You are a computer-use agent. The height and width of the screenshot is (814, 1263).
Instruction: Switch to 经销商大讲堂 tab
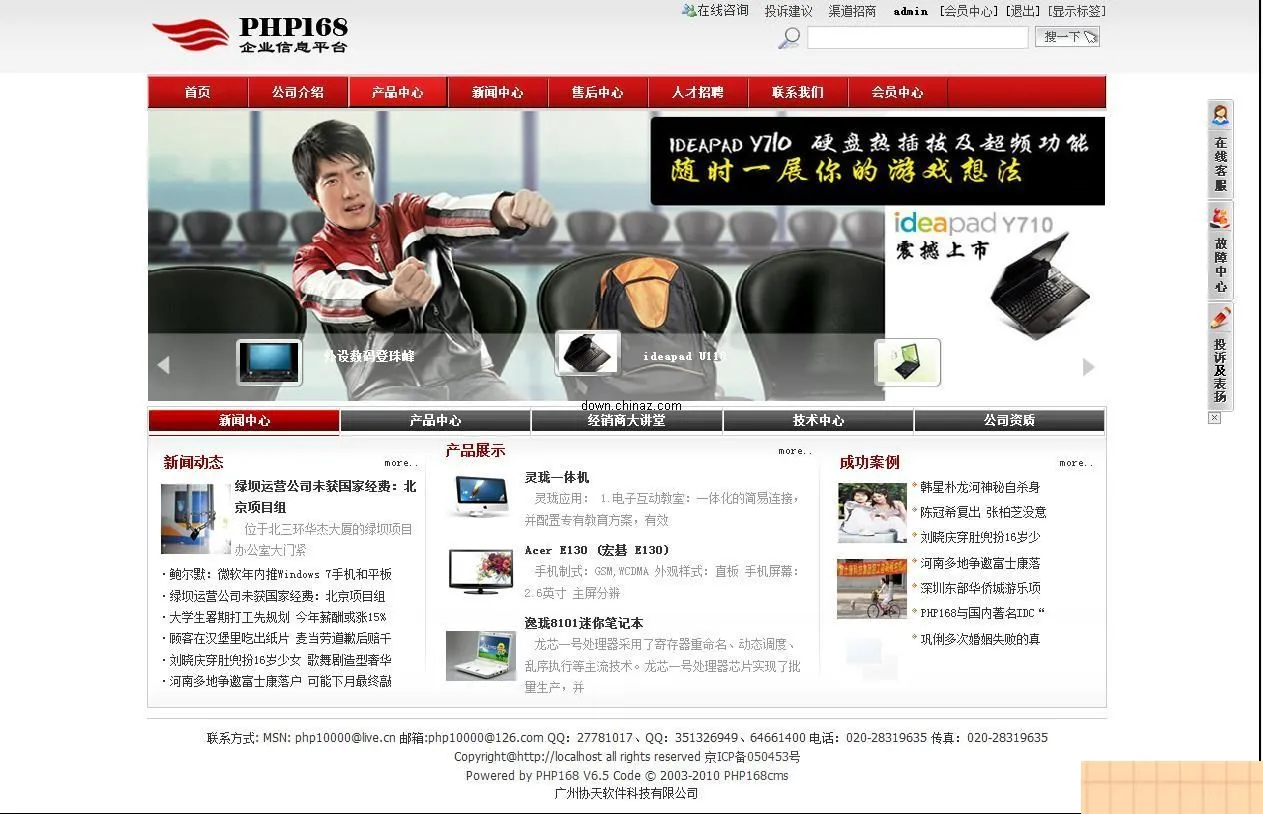click(627, 421)
